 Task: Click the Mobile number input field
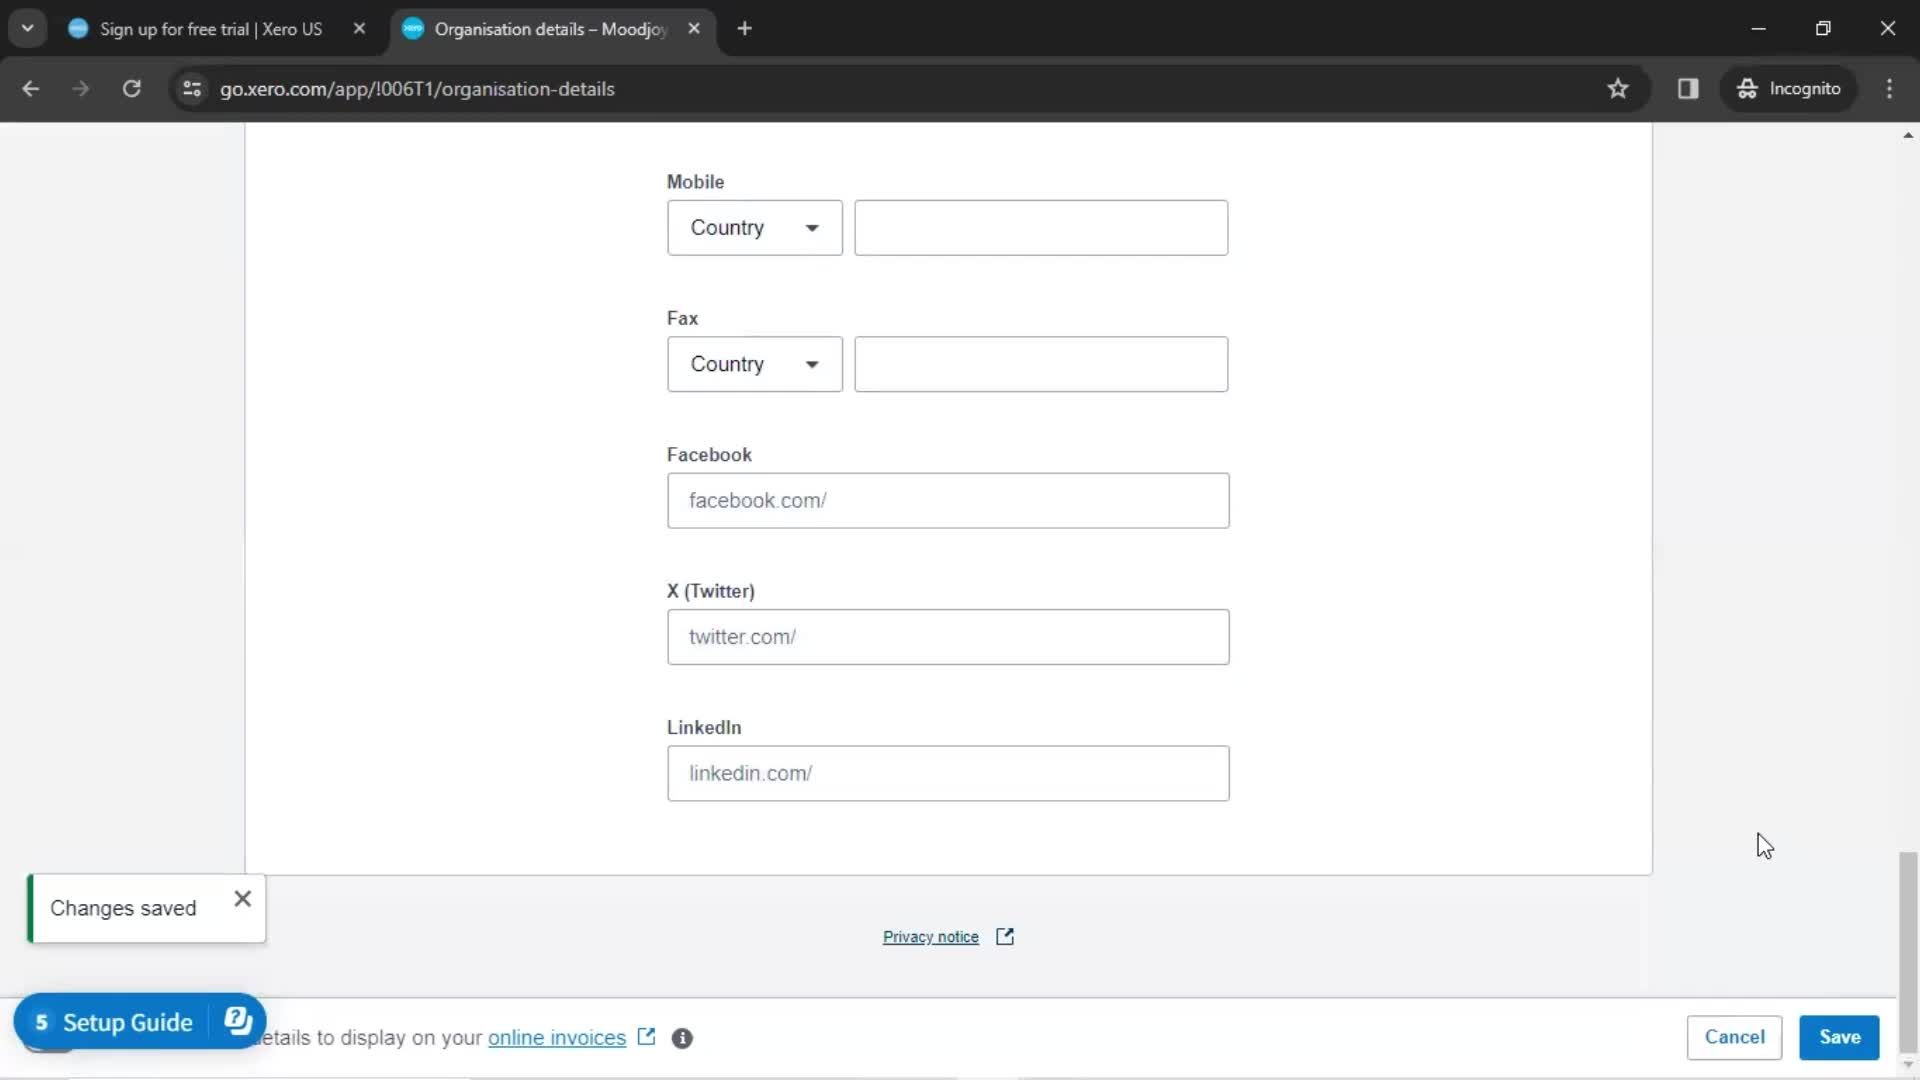tap(1041, 228)
